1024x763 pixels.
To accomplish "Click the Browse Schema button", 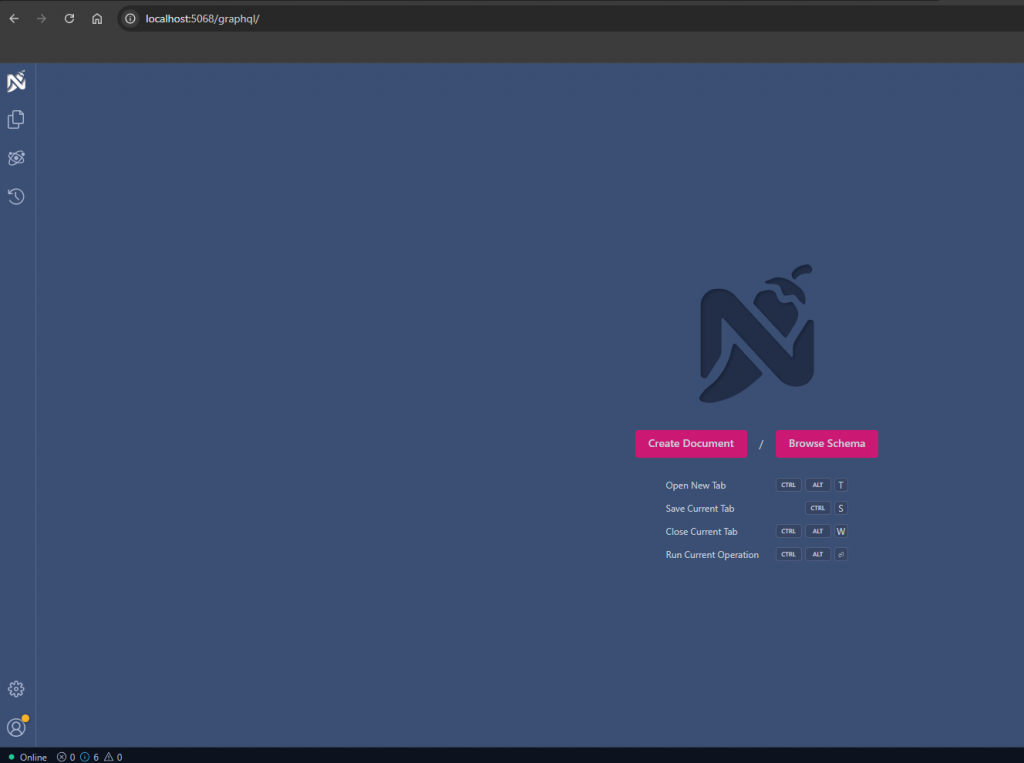I will (x=826, y=444).
